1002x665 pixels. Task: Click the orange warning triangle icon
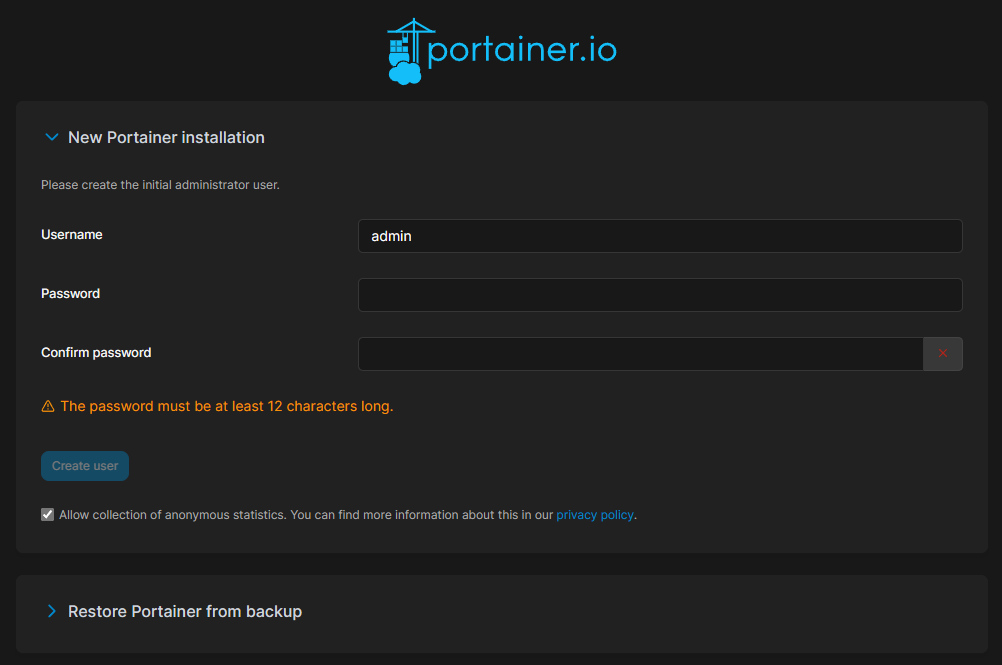coord(48,407)
